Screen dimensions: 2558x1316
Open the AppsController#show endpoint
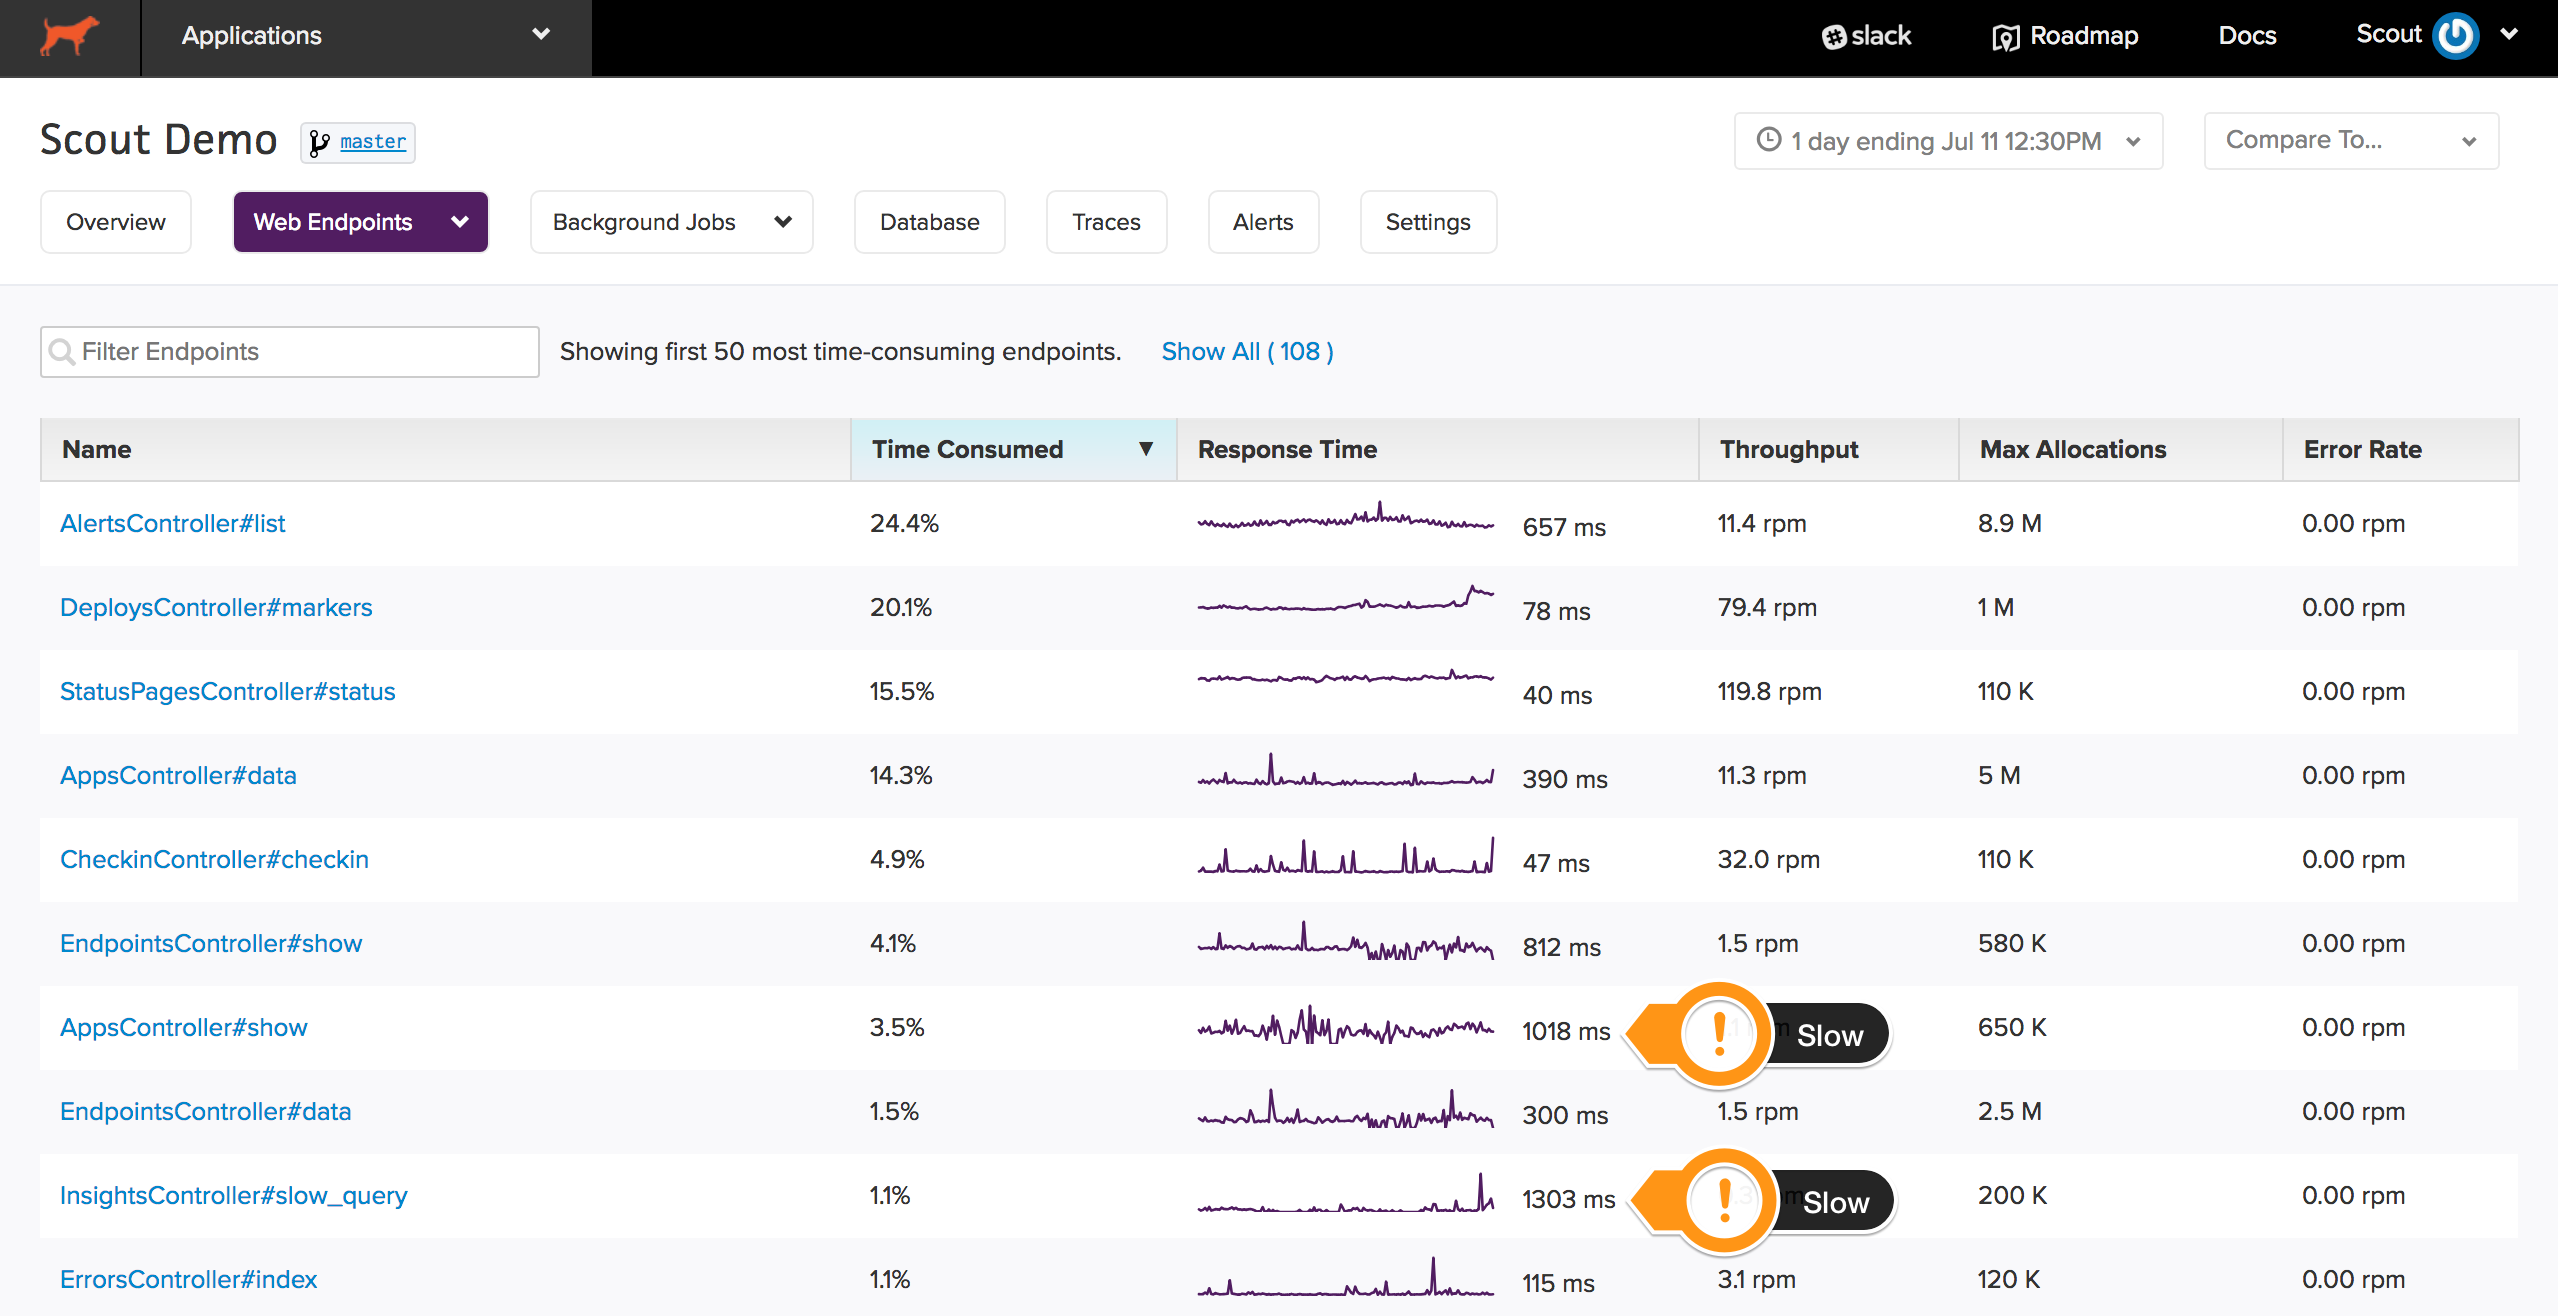point(184,1028)
